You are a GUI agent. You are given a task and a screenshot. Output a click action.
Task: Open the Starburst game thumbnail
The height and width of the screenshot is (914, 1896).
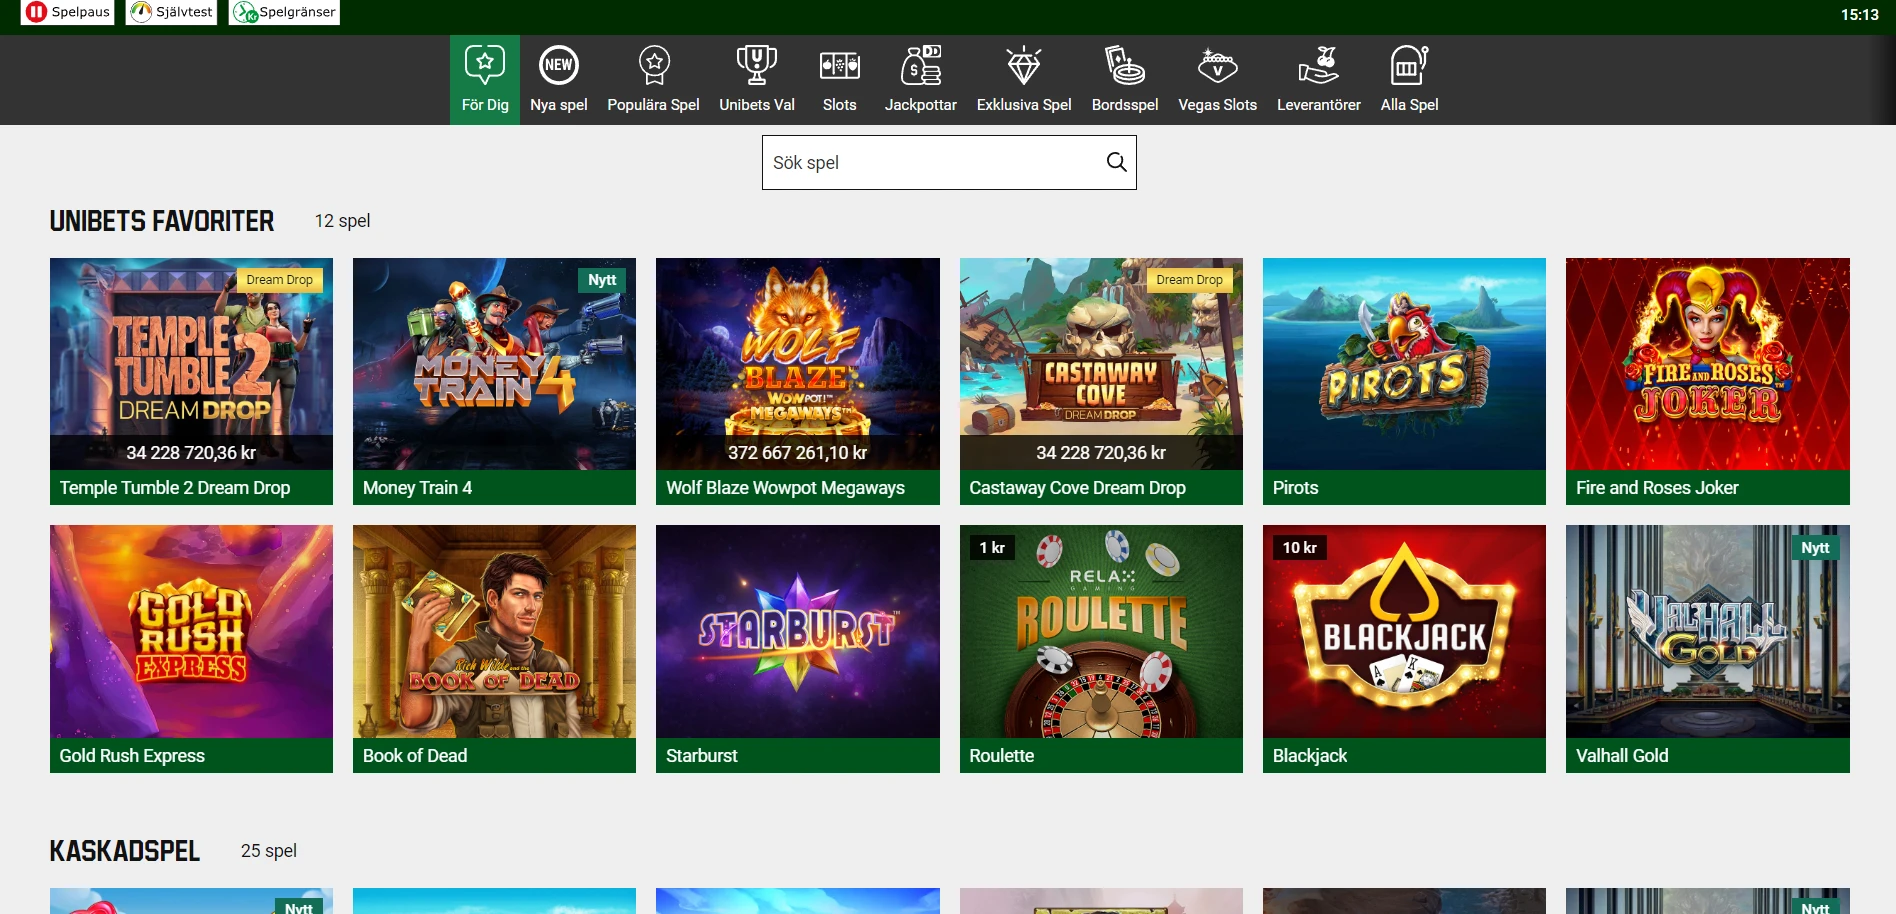(x=798, y=632)
